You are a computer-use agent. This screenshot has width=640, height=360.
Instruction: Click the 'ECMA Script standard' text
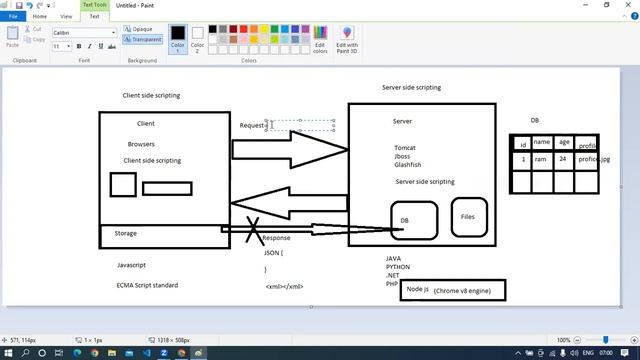147,285
